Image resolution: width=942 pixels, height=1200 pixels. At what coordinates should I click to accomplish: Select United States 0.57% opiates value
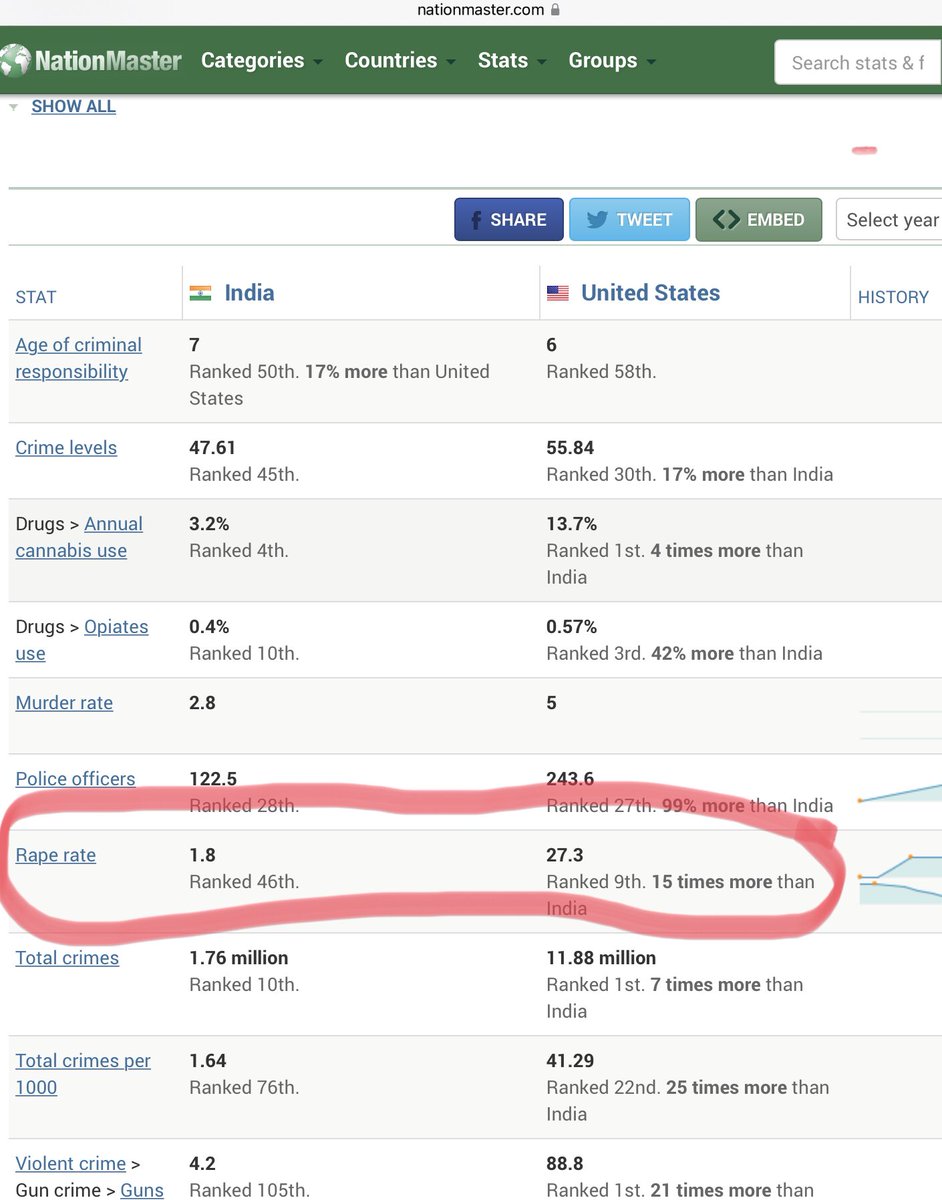572,627
